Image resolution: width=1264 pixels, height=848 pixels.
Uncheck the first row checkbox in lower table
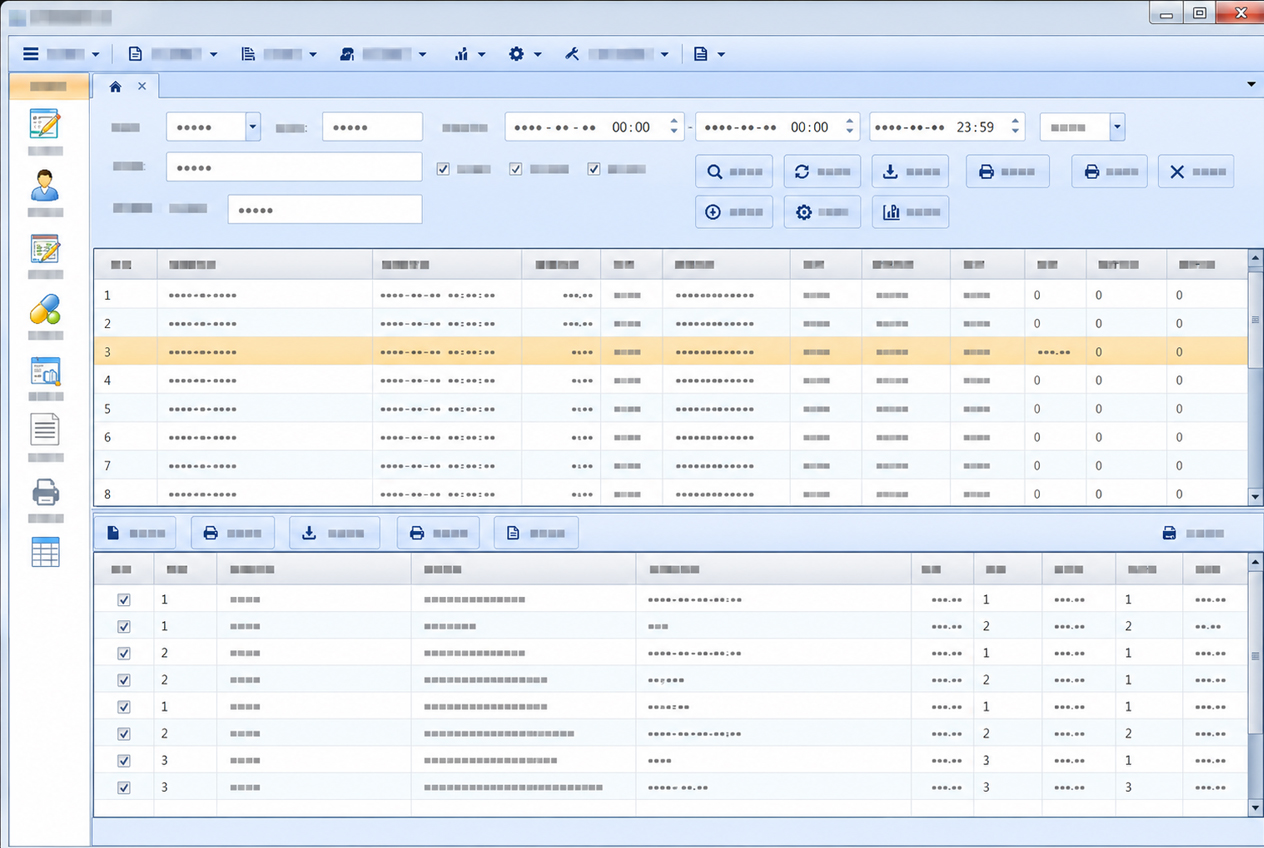point(124,600)
